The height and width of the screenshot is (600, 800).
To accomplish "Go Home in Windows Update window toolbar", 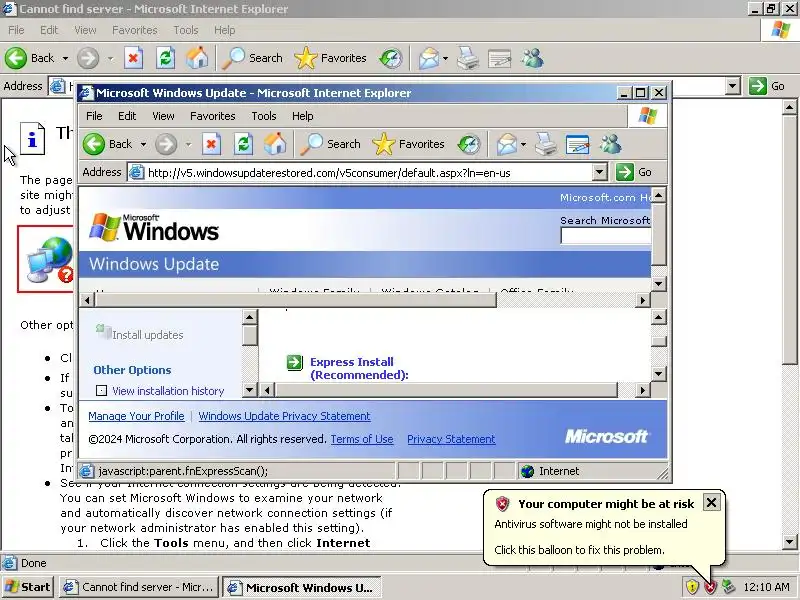I will 275,144.
